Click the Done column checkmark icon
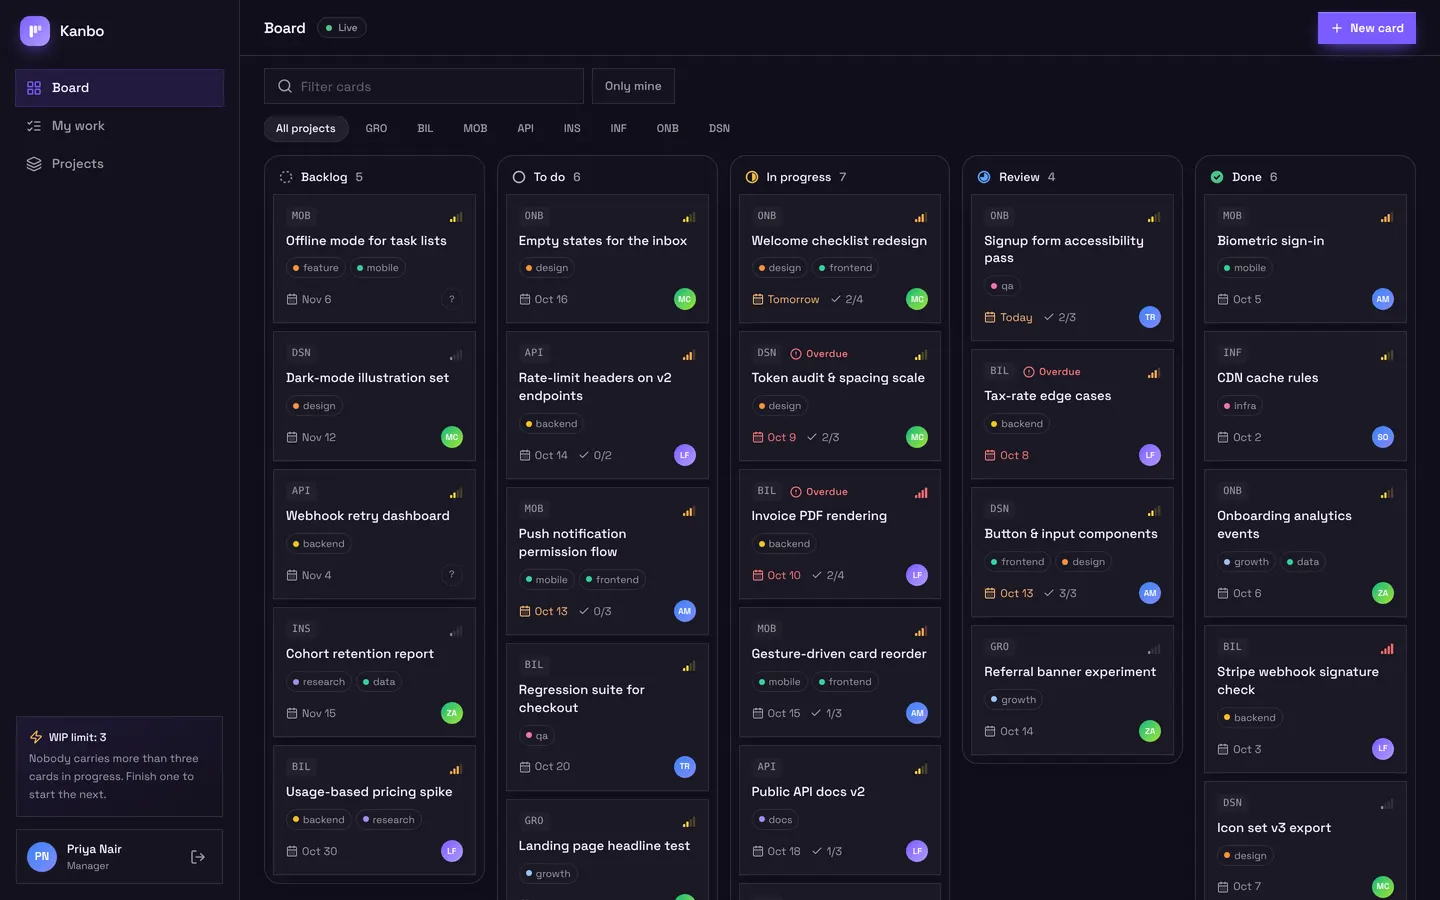 pyautogui.click(x=1217, y=177)
